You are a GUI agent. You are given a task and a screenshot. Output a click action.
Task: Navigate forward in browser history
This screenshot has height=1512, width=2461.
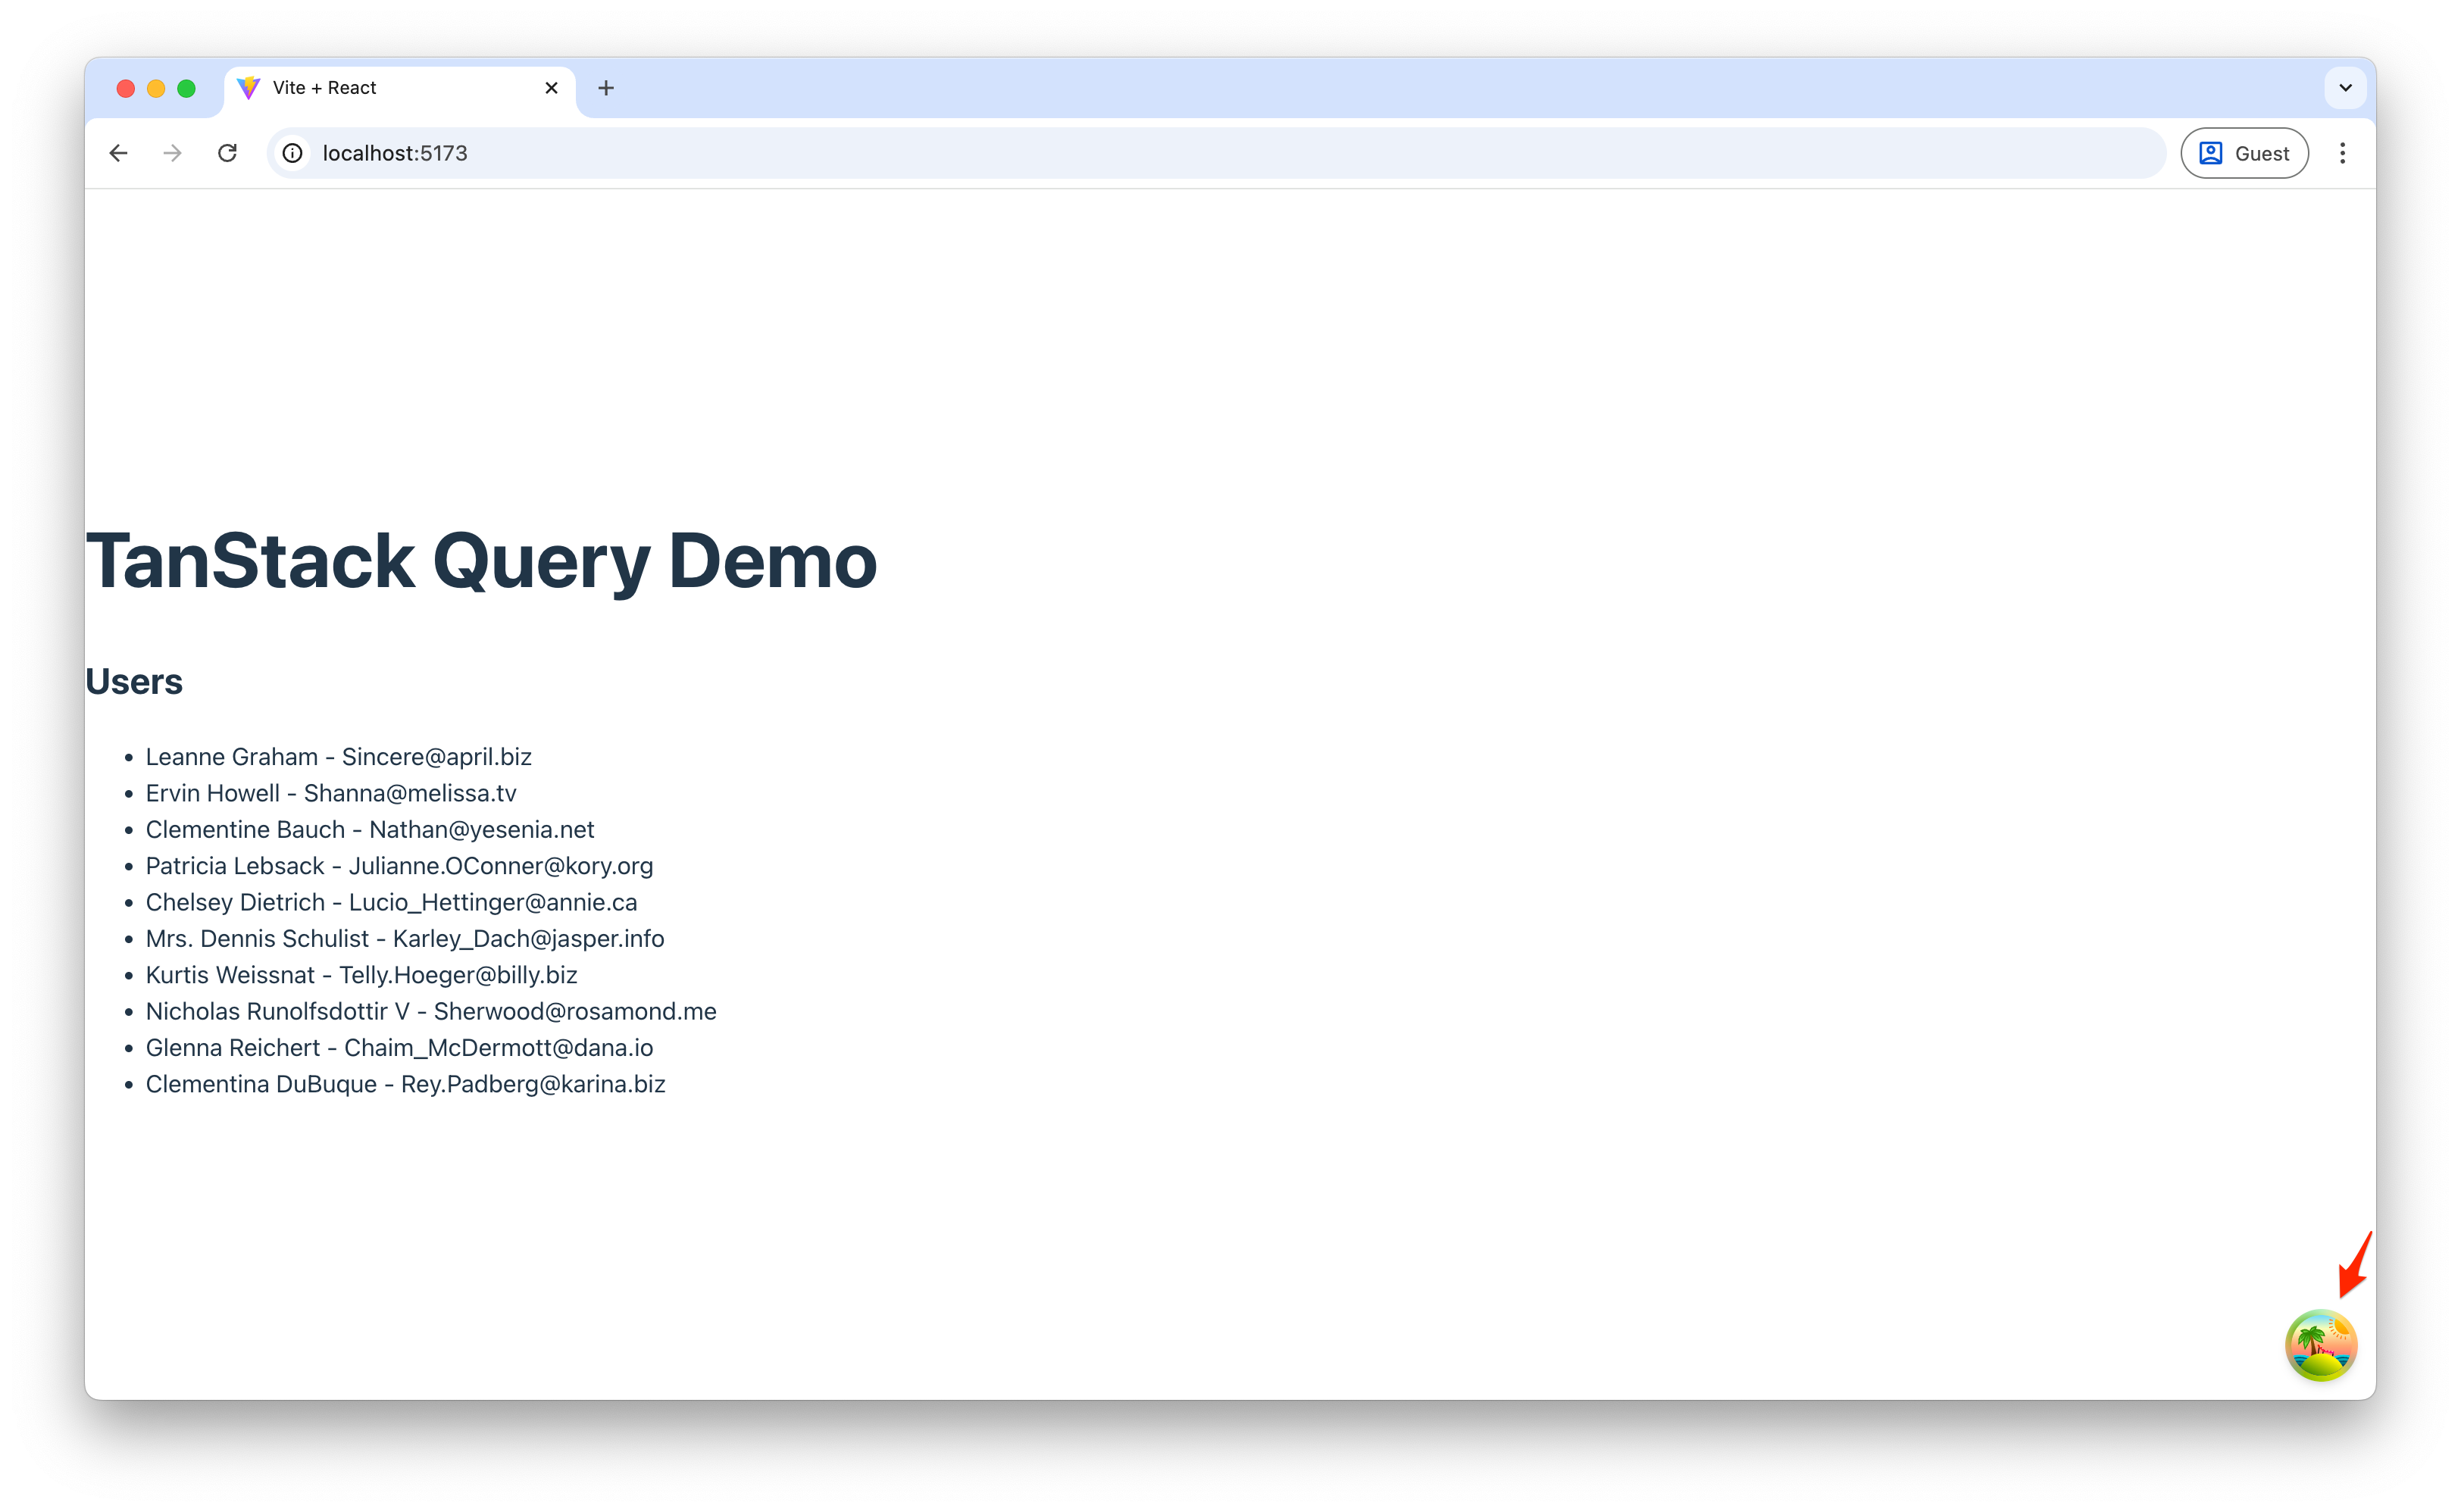coord(171,153)
